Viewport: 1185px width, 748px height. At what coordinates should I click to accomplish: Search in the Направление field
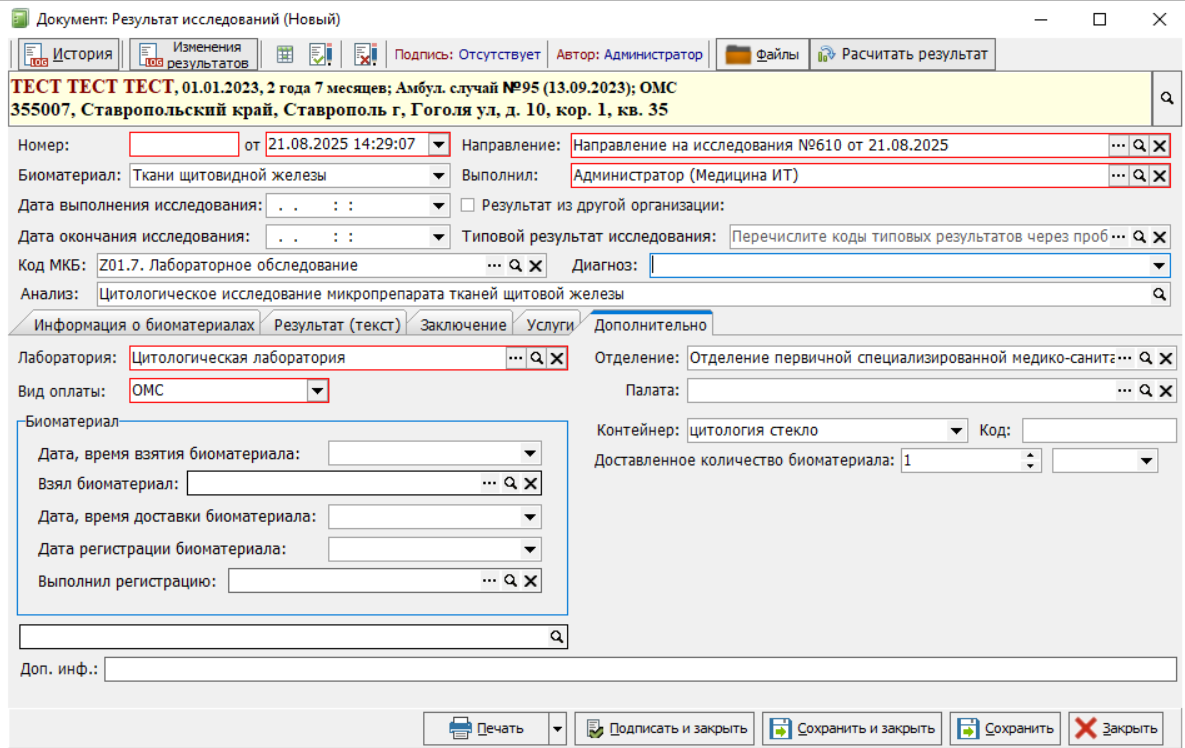click(1139, 145)
